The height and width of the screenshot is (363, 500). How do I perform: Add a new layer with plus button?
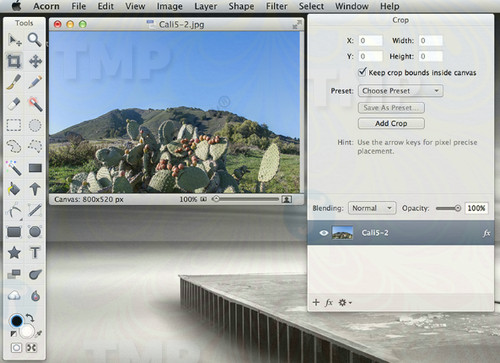(x=316, y=302)
